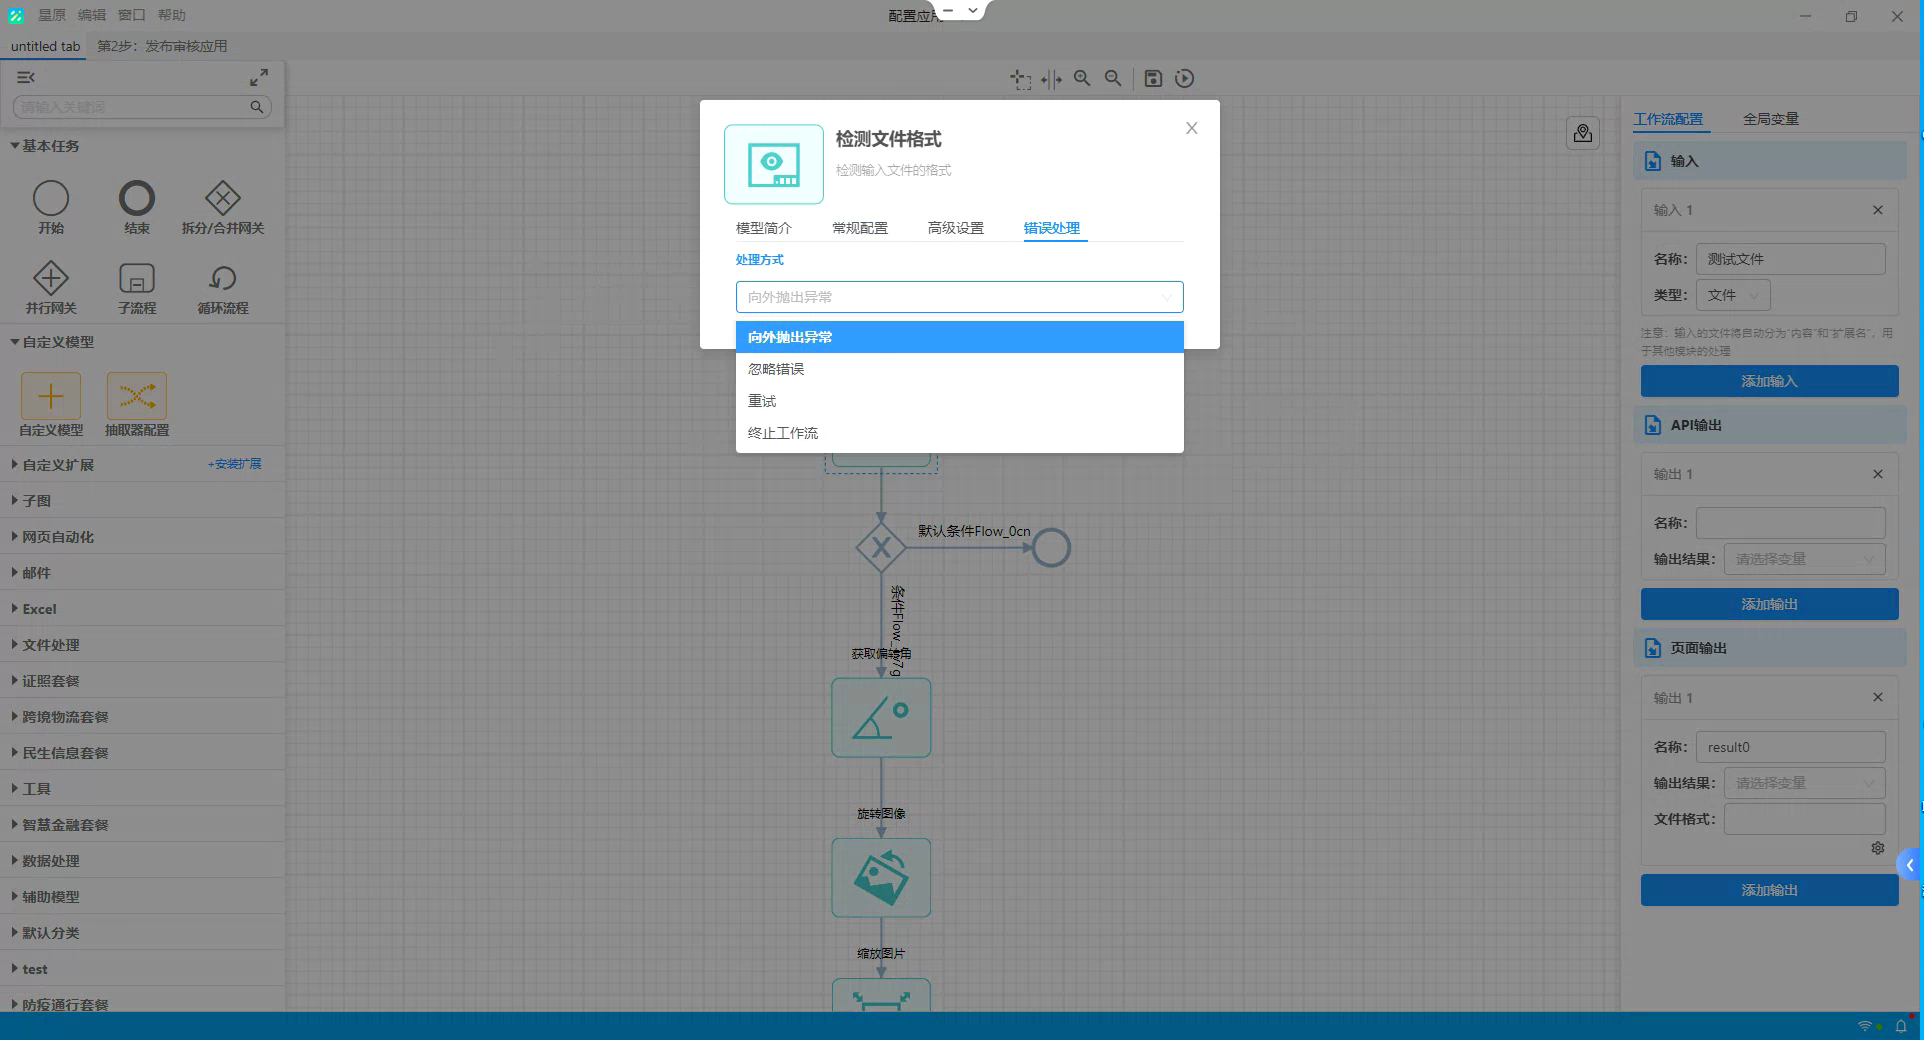Open settings gear in 页面输出 section
This screenshot has height=1040, width=1924.
[1878, 848]
